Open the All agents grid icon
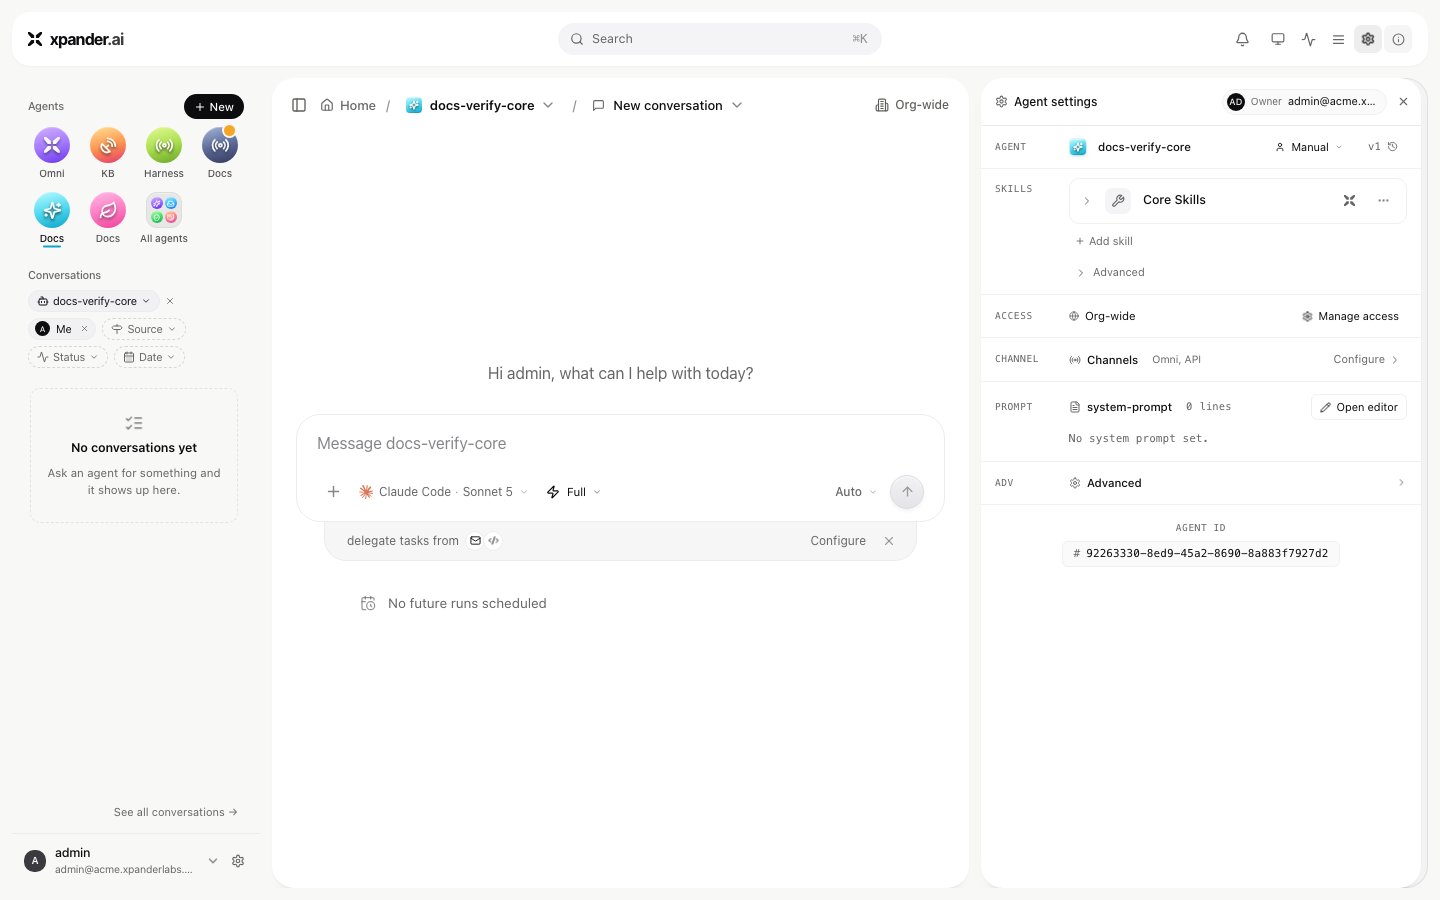This screenshot has width=1440, height=900. pyautogui.click(x=164, y=210)
